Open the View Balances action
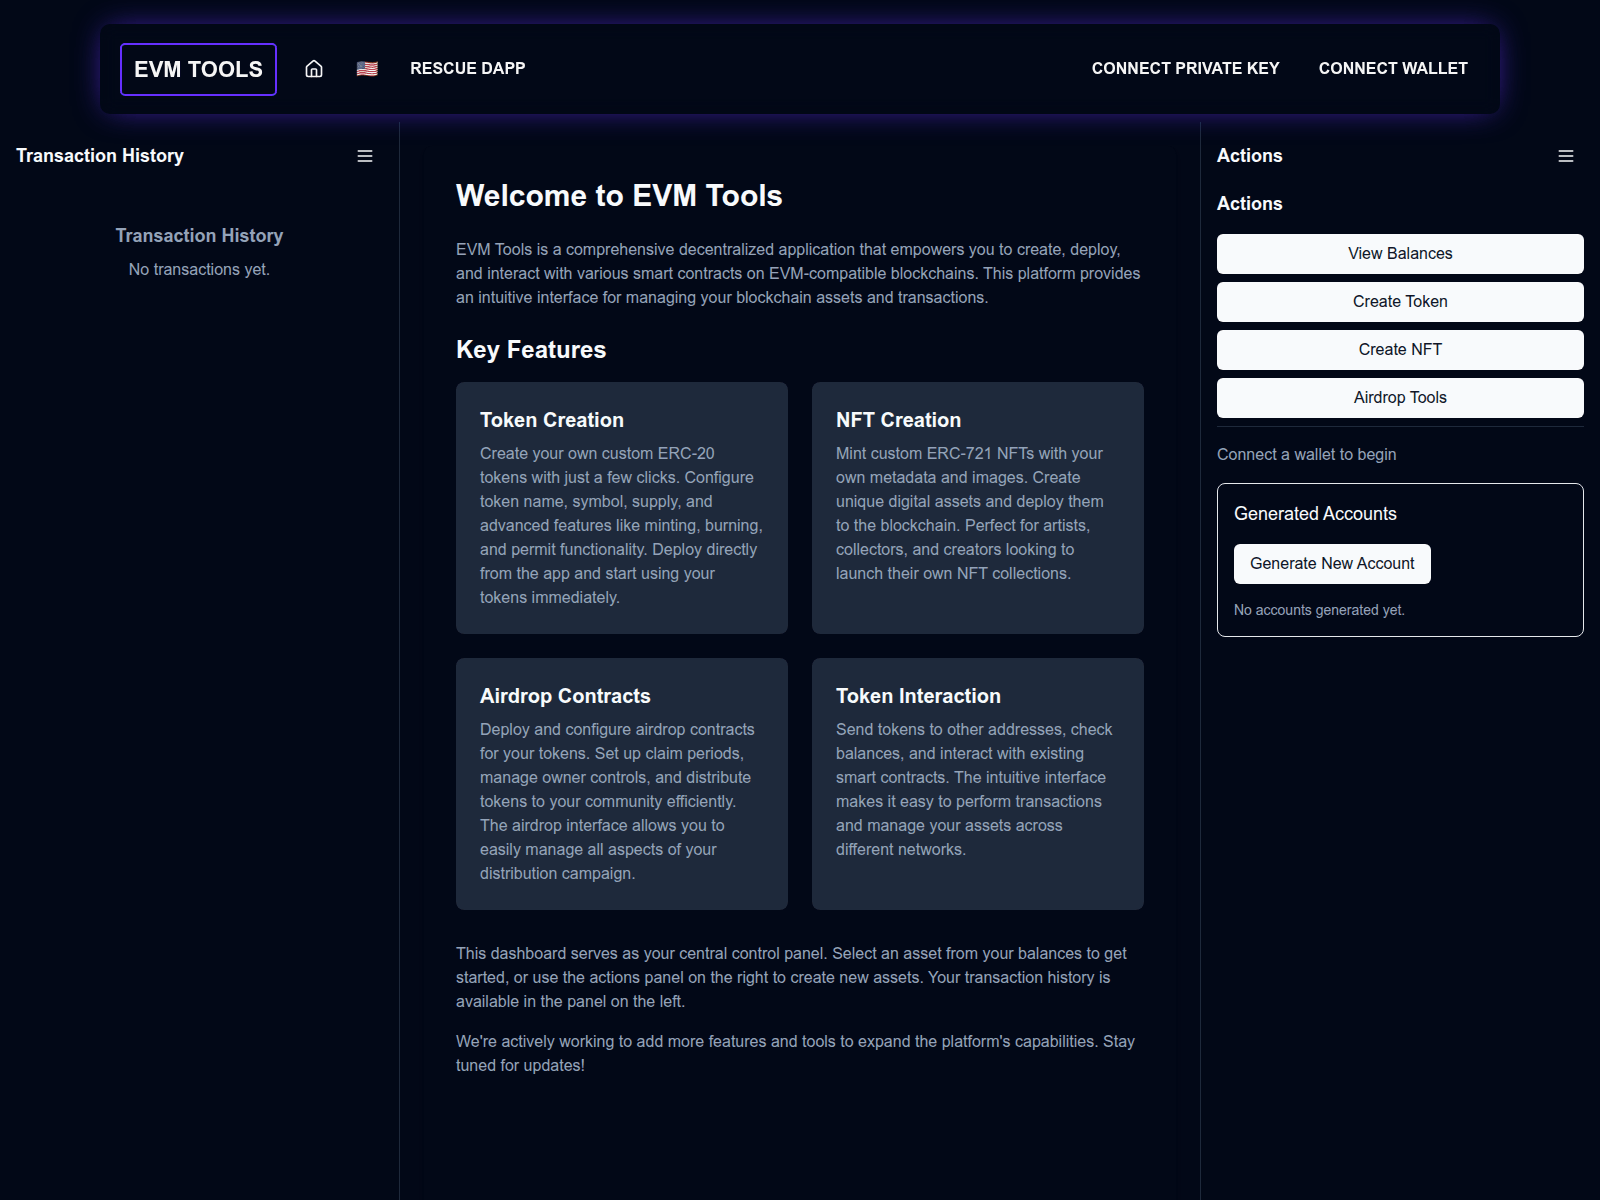Image resolution: width=1600 pixels, height=1200 pixels. click(x=1400, y=254)
